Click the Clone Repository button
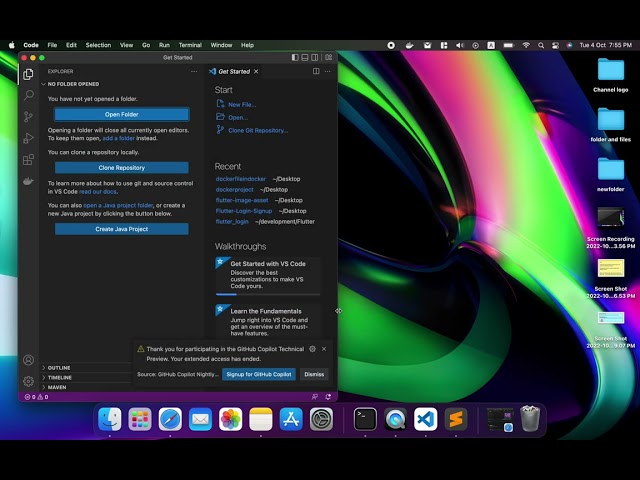Viewport: 640px width, 480px height. (122, 168)
